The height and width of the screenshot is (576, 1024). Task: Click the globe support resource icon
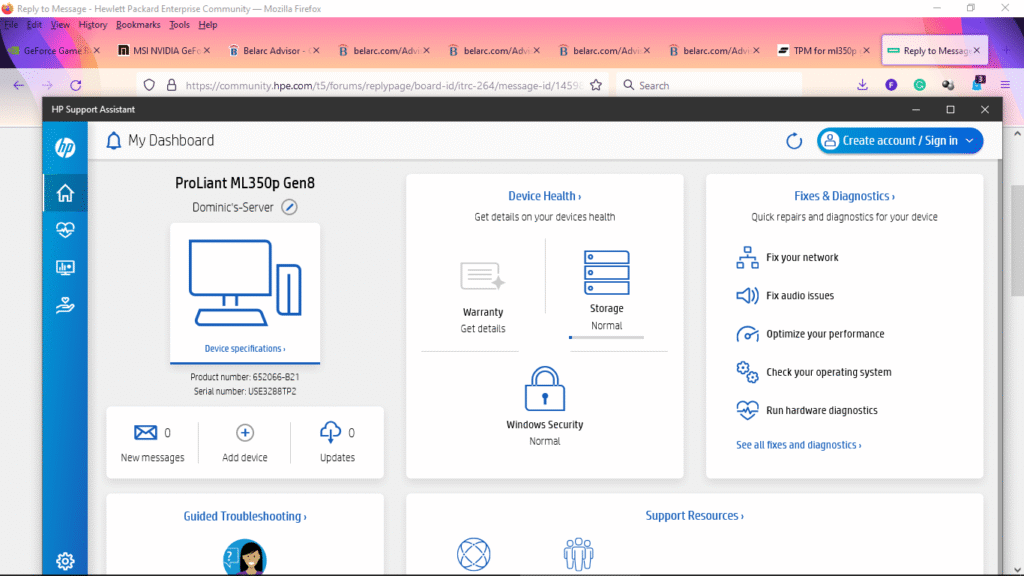tap(473, 554)
